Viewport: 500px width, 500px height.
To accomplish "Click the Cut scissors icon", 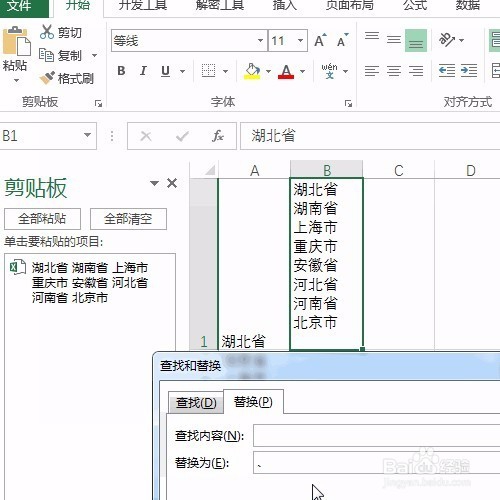I will point(47,32).
